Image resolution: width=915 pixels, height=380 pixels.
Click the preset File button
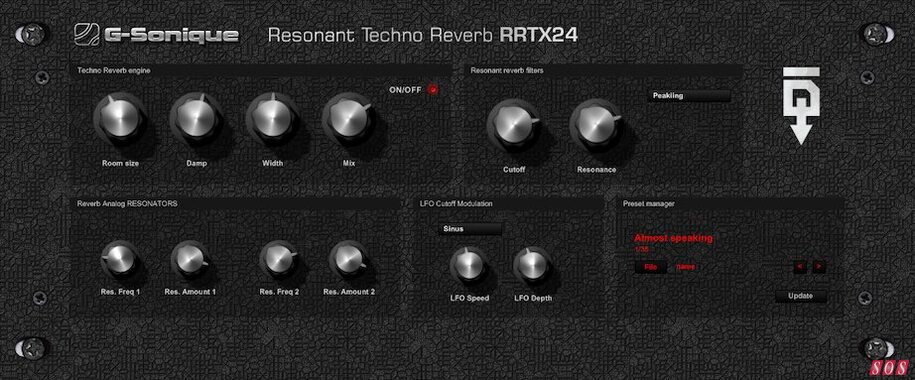(651, 267)
